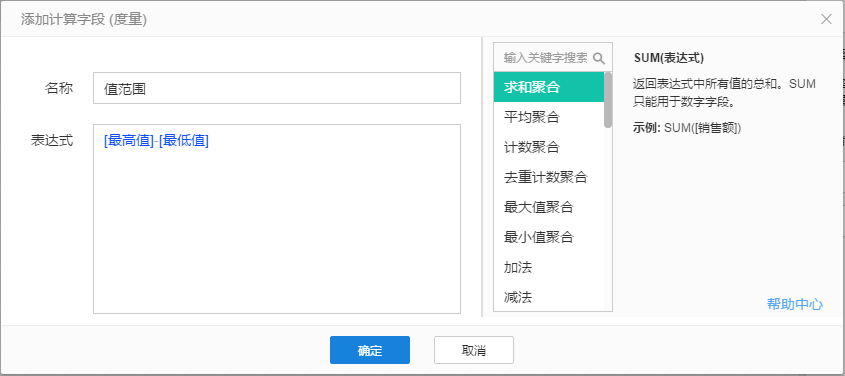
Task: Click the [最高值] field token
Action: pos(129,141)
